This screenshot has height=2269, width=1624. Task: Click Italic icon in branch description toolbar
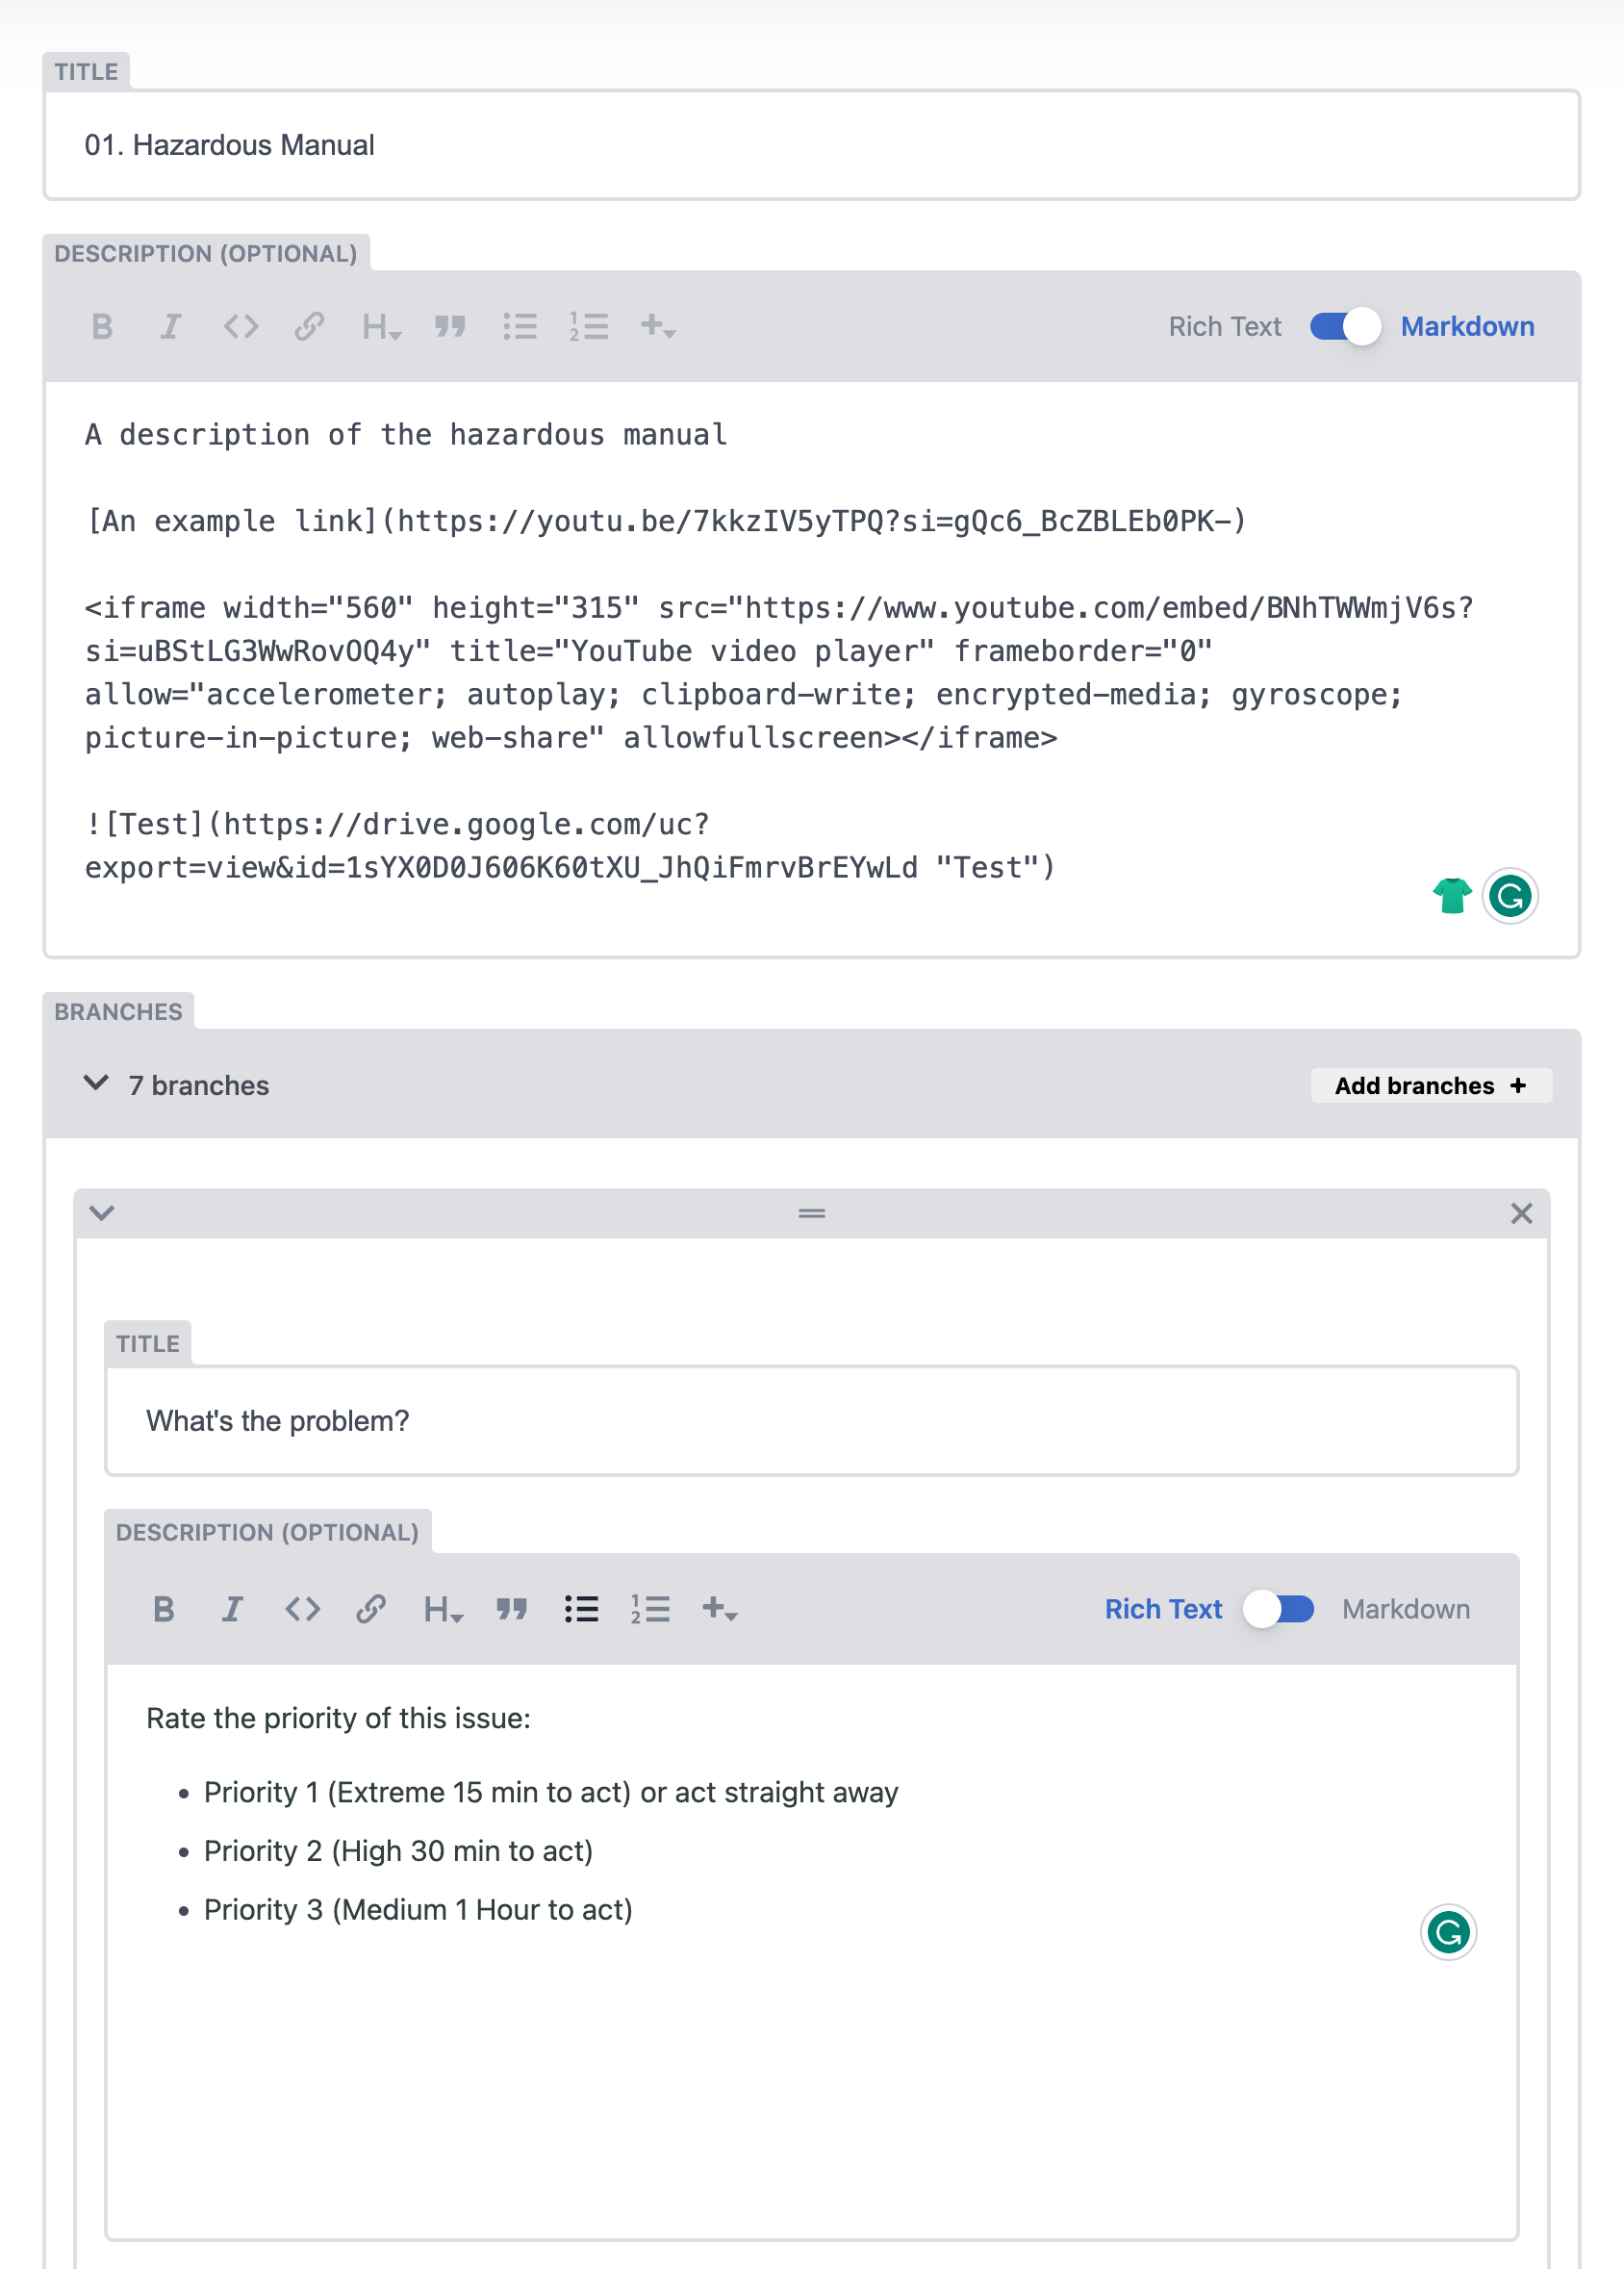[232, 1609]
